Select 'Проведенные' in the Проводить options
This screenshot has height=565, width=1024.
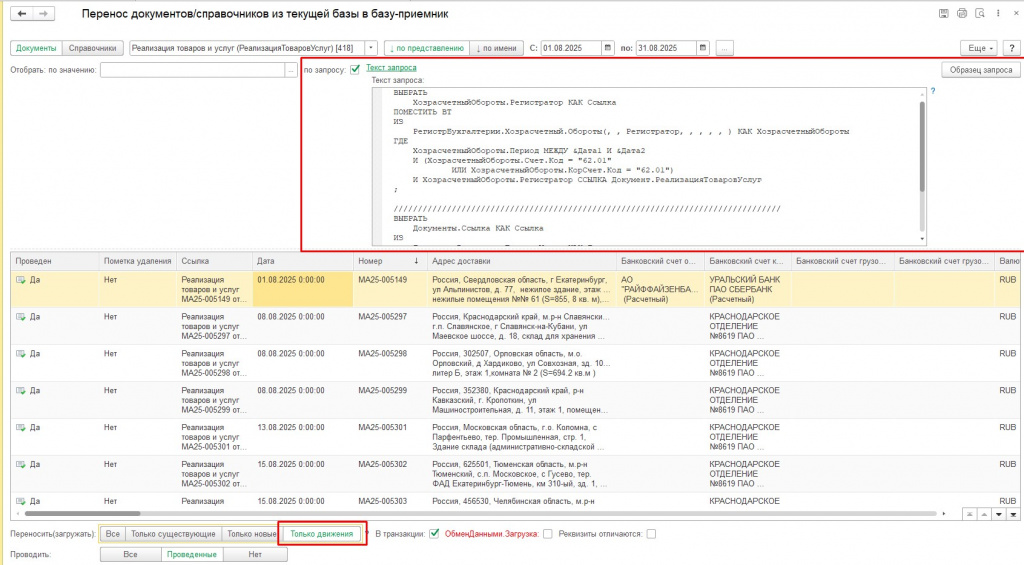pyautogui.click(x=191, y=554)
